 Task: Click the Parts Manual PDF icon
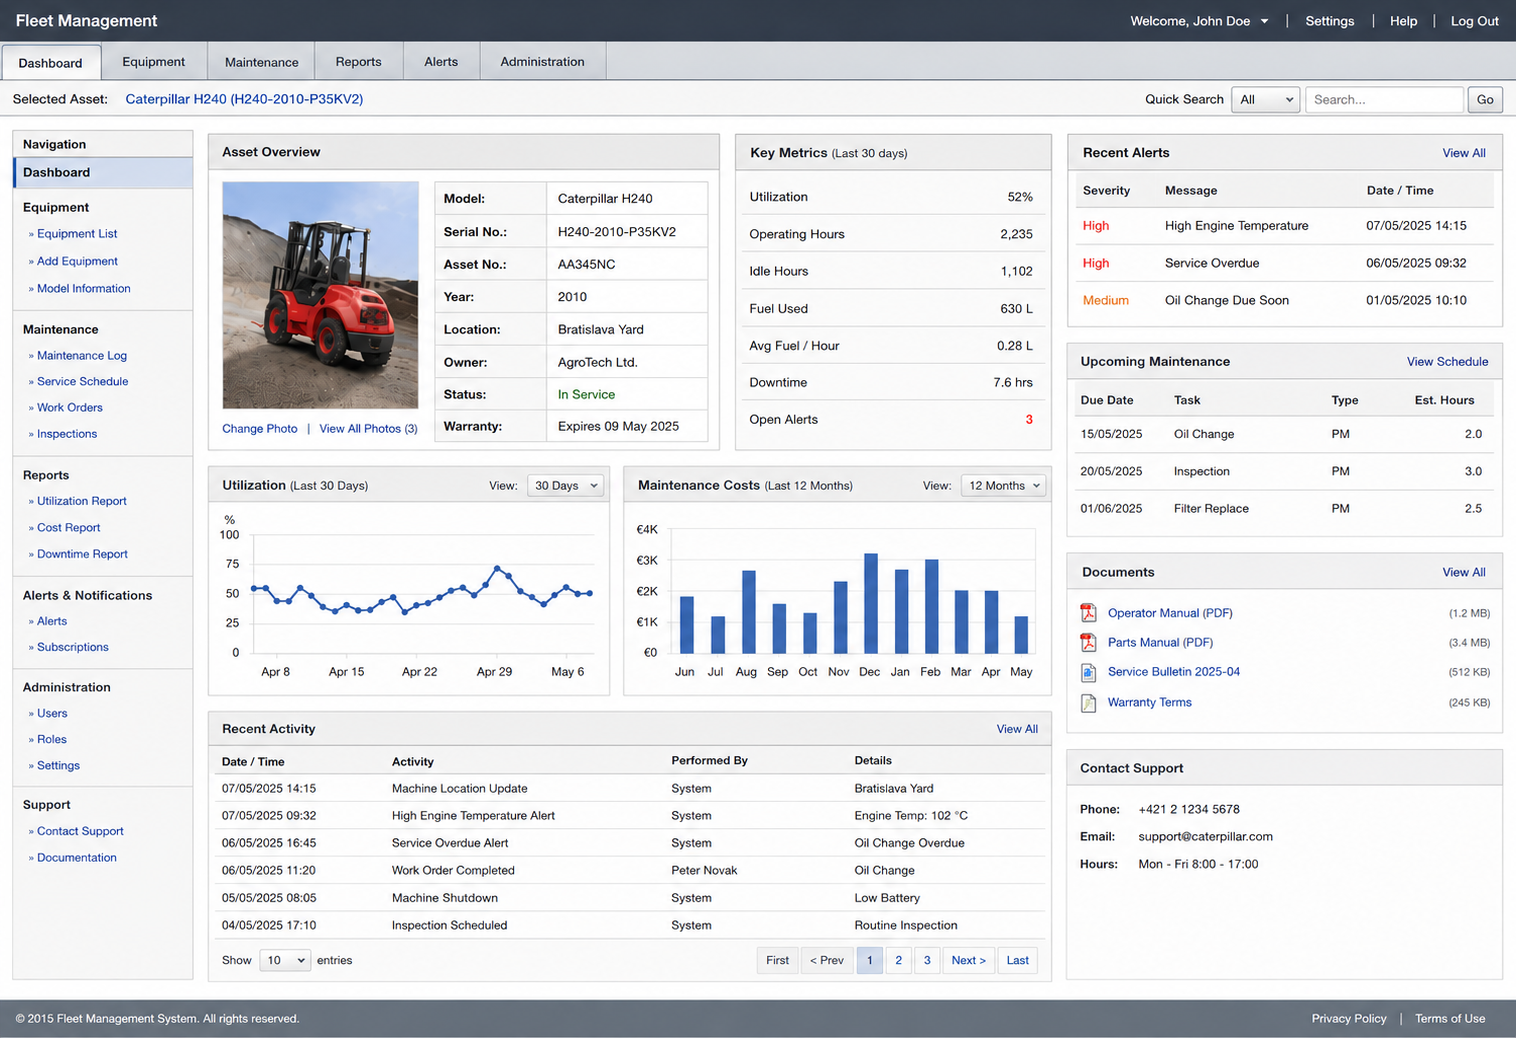pos(1088,642)
